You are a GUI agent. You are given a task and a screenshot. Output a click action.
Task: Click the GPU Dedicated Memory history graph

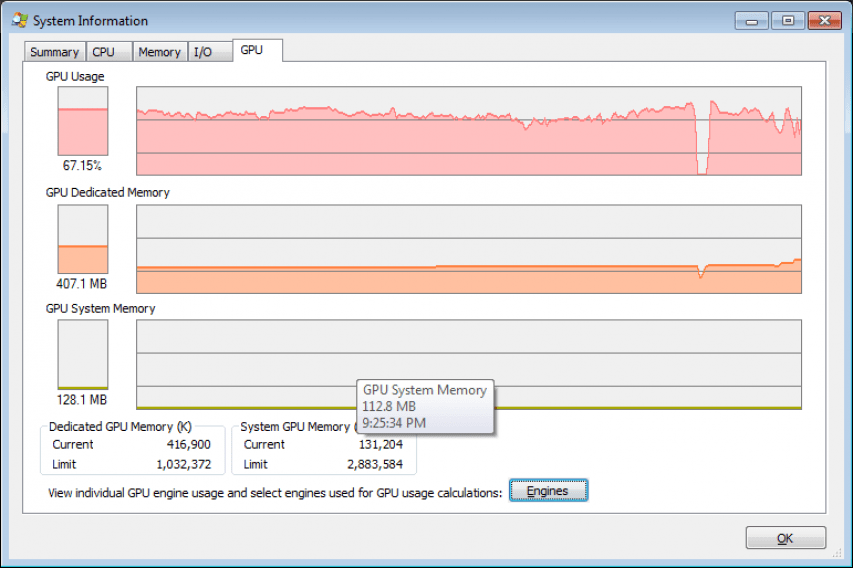click(x=468, y=249)
